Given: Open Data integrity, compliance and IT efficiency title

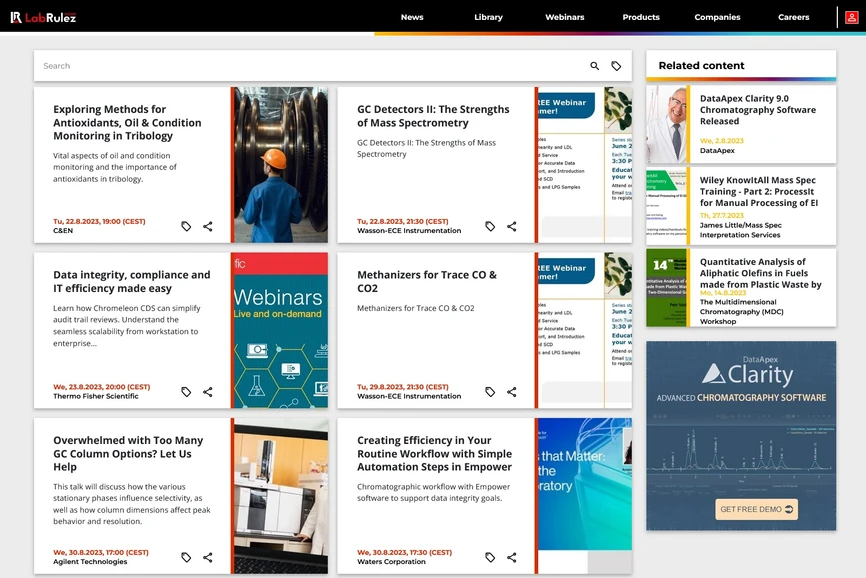Looking at the screenshot, I should click(x=131, y=282).
